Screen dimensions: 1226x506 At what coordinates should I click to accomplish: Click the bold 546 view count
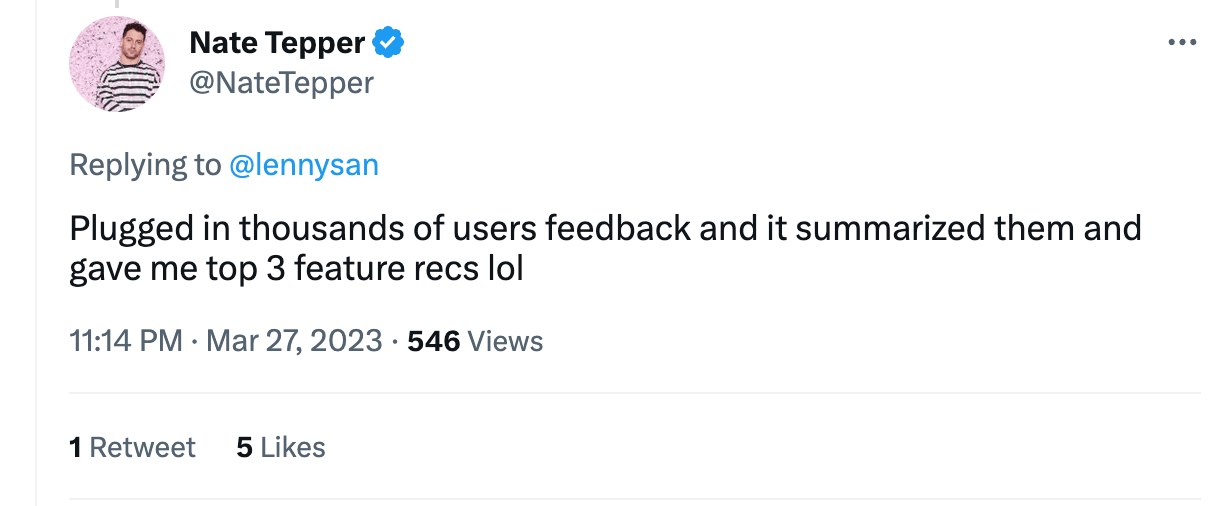pyautogui.click(x=434, y=341)
